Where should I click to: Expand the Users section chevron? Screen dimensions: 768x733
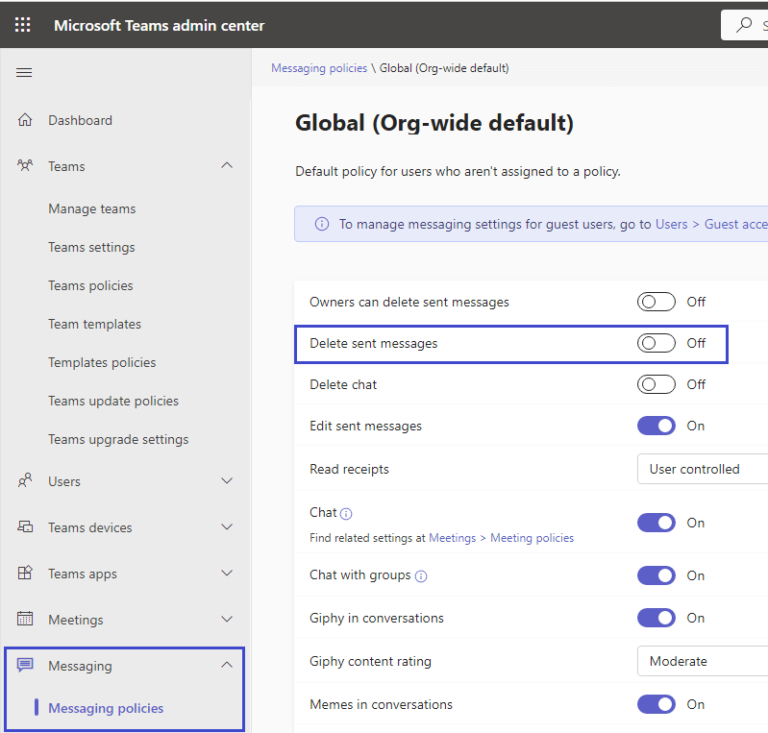coord(227,481)
